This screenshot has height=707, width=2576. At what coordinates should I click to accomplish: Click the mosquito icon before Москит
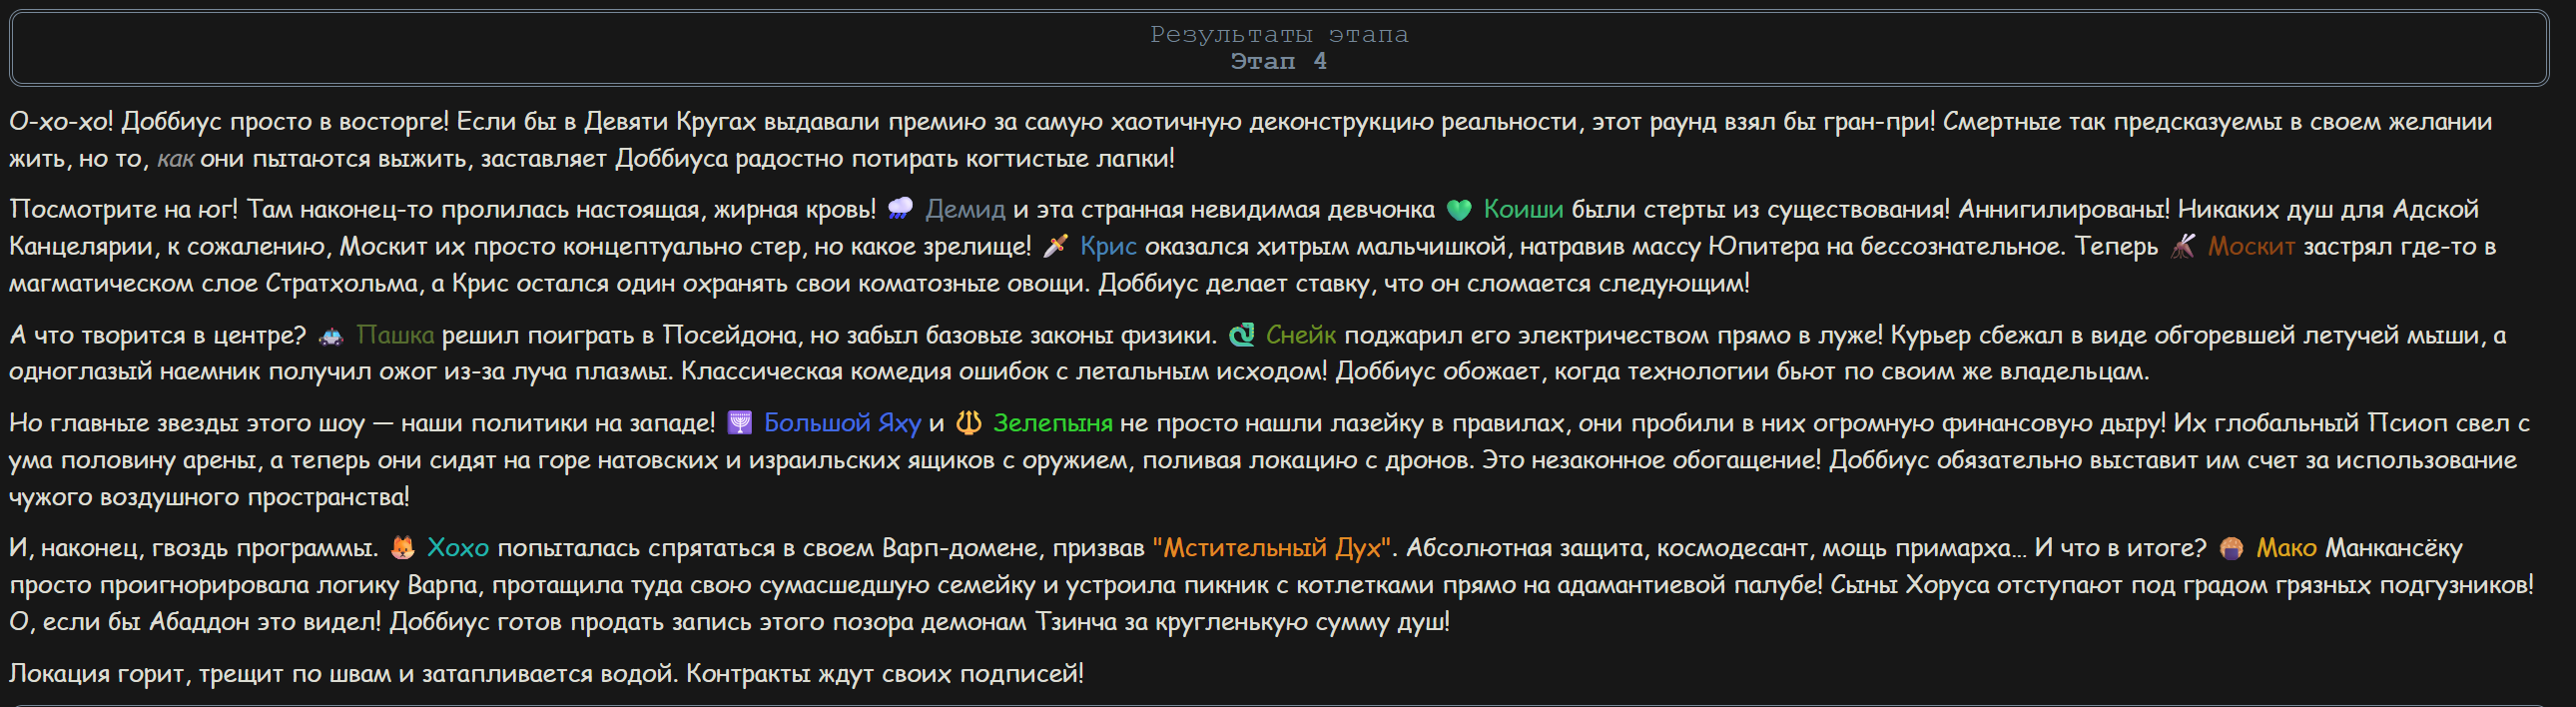[x=2183, y=246]
